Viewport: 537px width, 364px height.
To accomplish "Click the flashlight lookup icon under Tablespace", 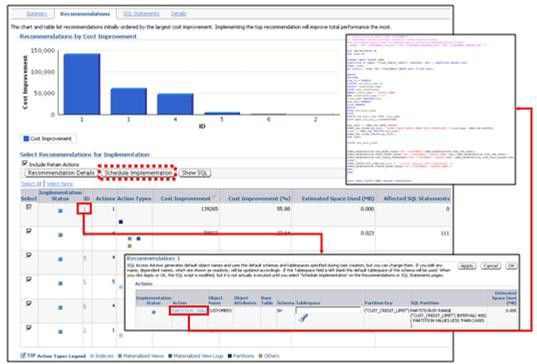I will (x=303, y=318).
